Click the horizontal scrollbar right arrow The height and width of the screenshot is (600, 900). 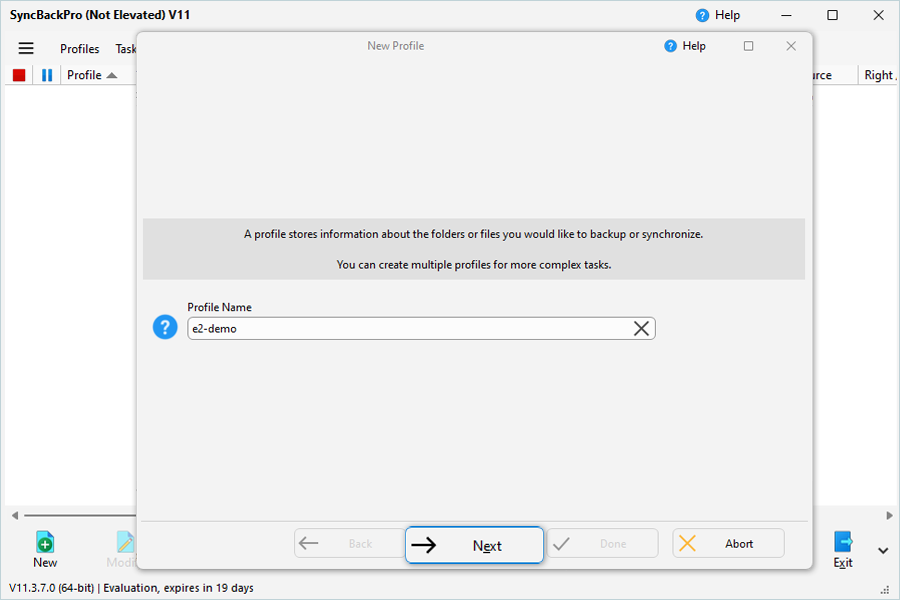click(x=889, y=515)
